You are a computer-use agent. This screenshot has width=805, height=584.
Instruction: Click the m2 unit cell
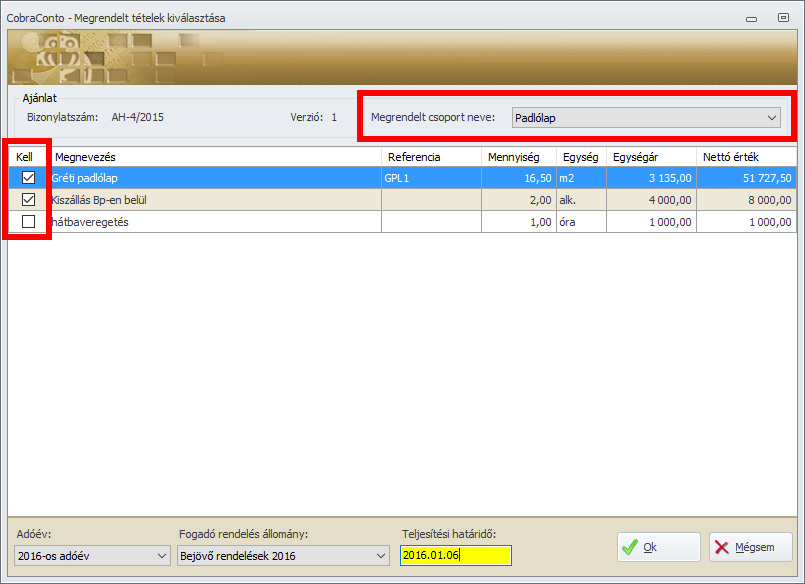pyautogui.click(x=581, y=178)
